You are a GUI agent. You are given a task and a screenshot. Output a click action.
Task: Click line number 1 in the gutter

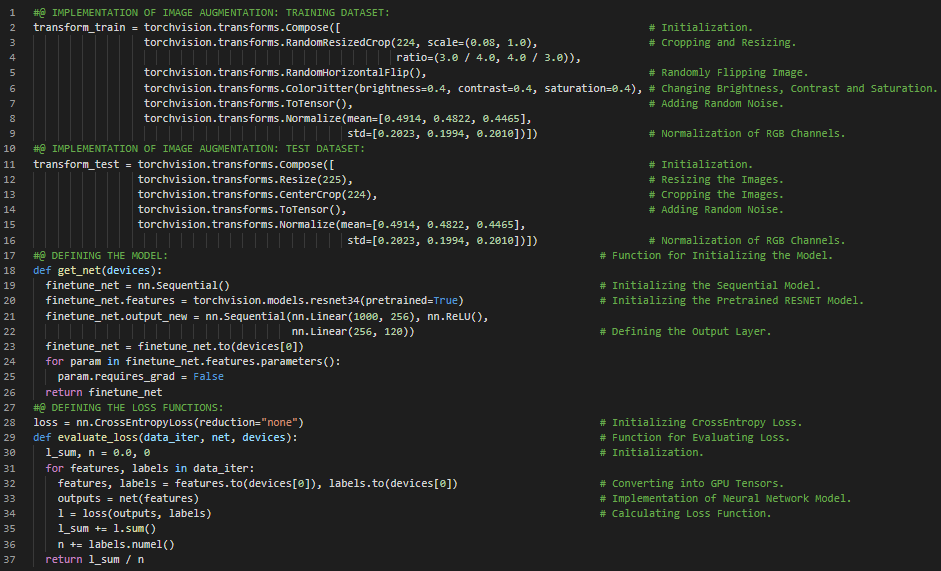(x=13, y=12)
